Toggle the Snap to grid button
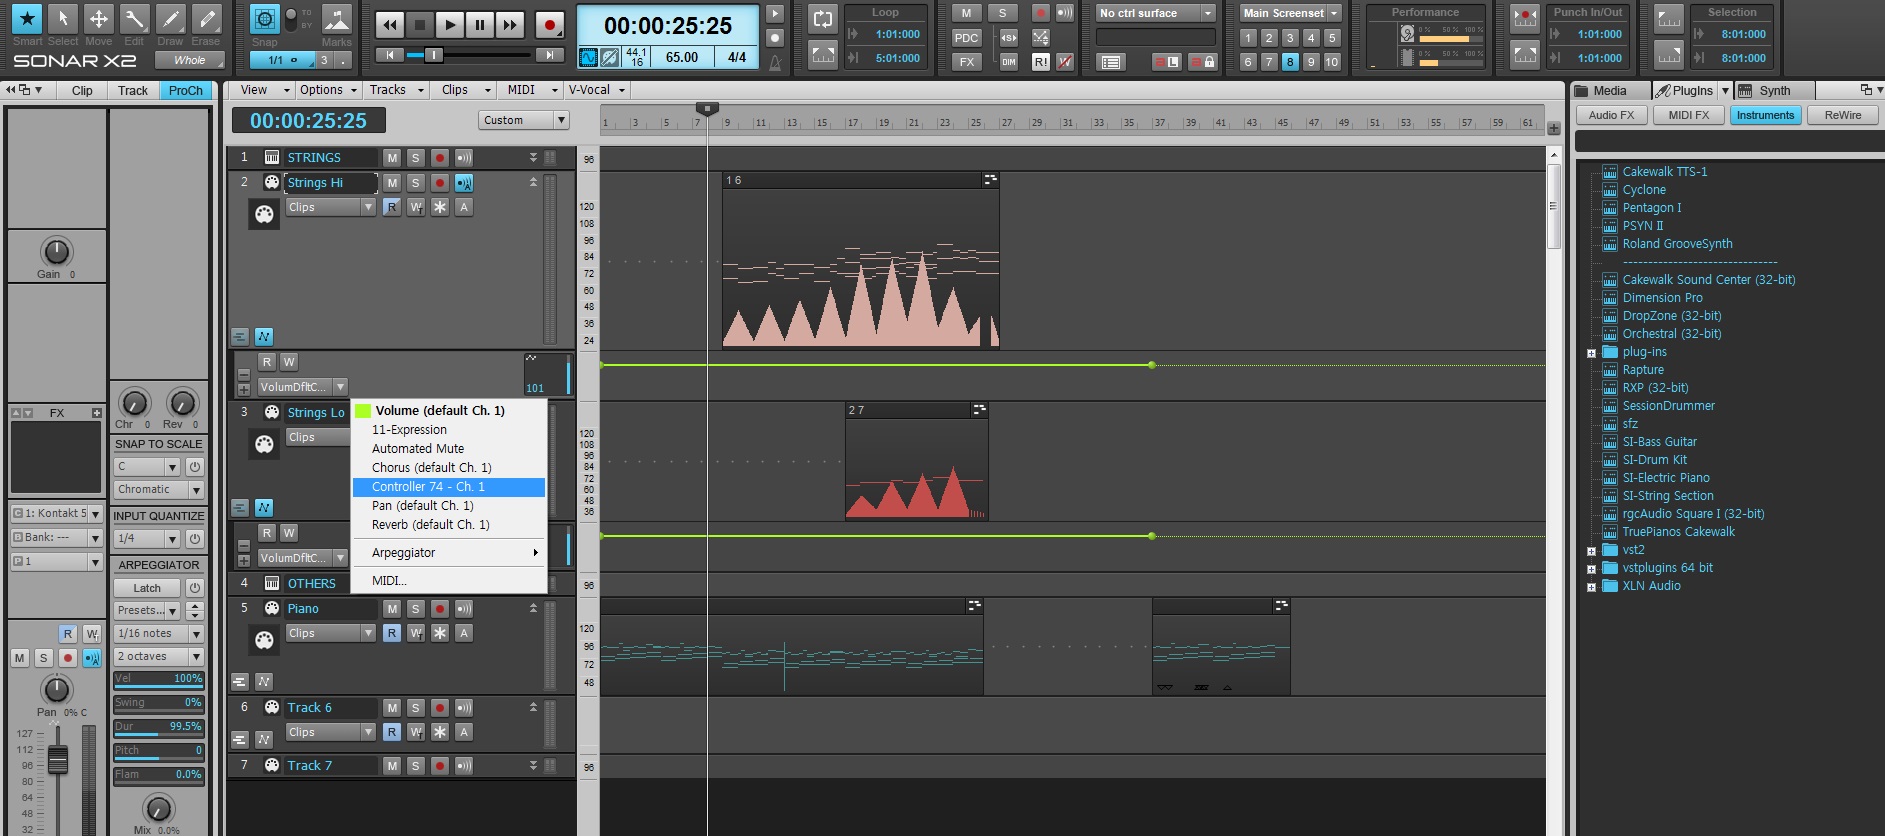 (264, 19)
